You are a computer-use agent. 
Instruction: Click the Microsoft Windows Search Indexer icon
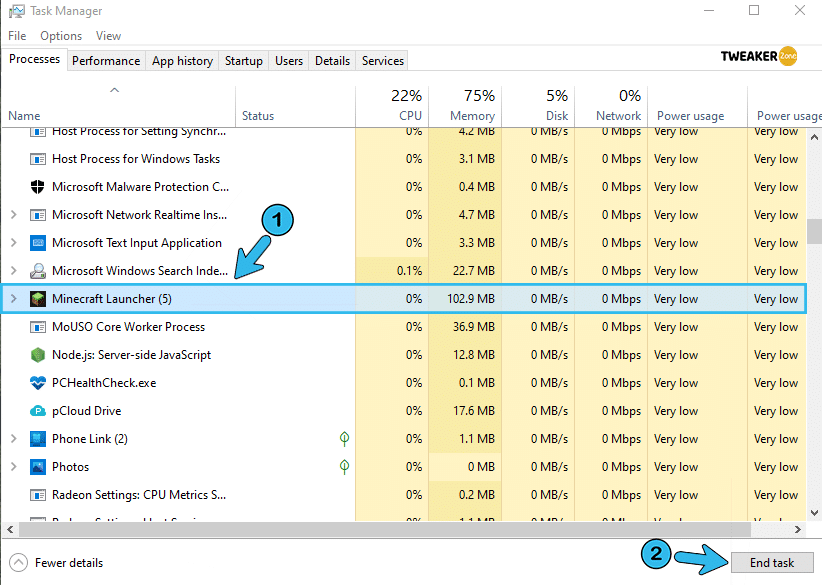click(x=38, y=270)
